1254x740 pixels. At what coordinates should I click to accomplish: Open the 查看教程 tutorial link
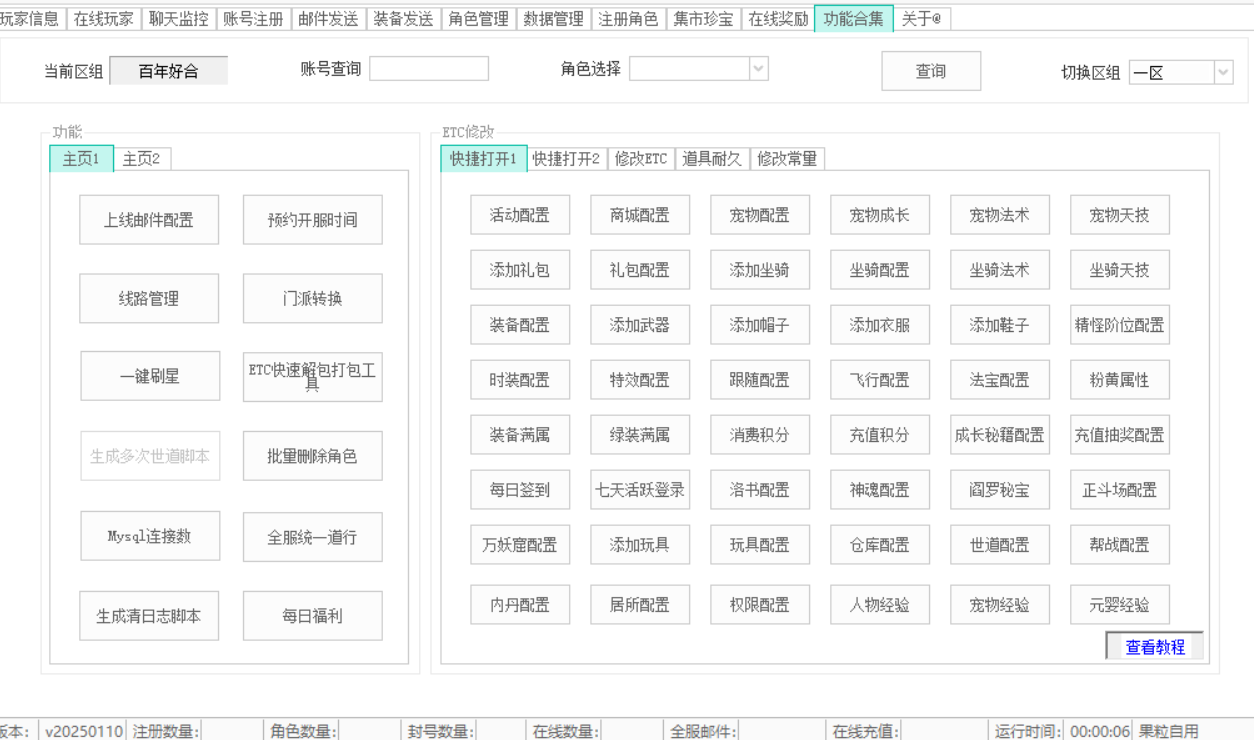click(1153, 646)
